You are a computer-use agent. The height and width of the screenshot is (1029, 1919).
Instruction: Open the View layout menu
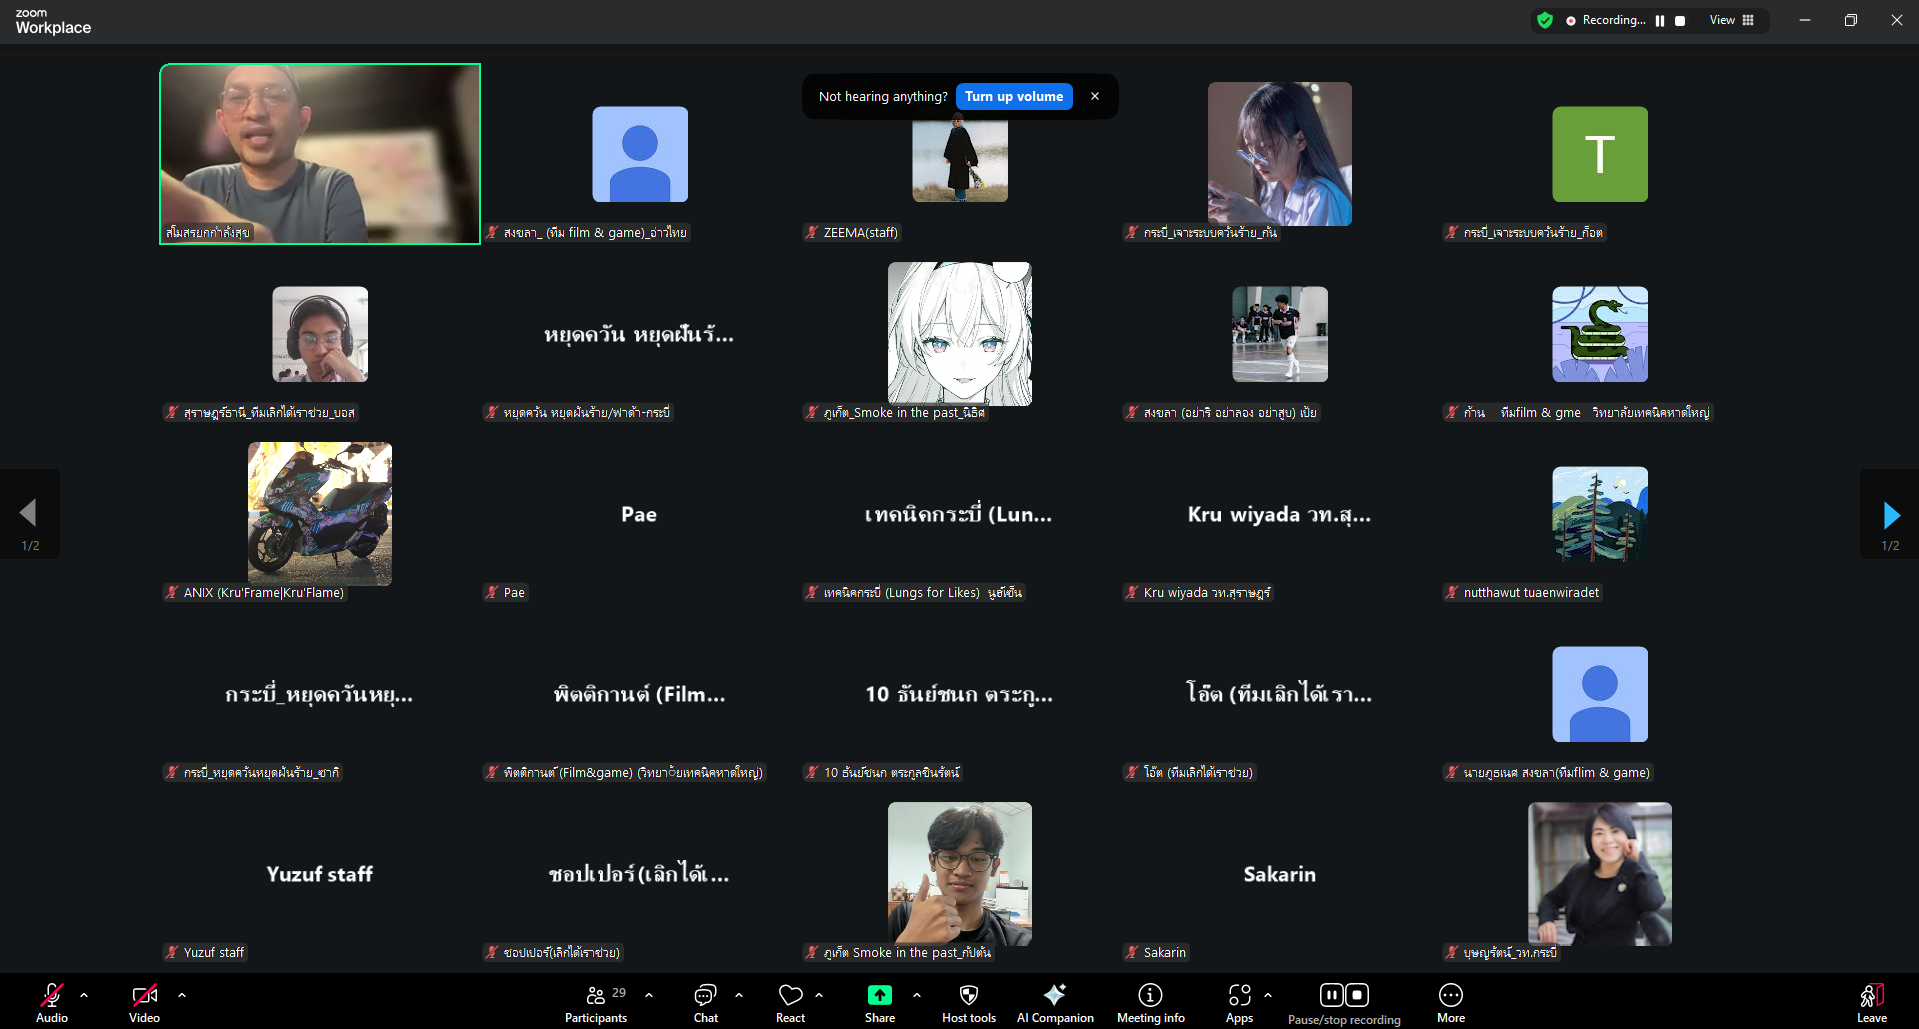[1732, 20]
